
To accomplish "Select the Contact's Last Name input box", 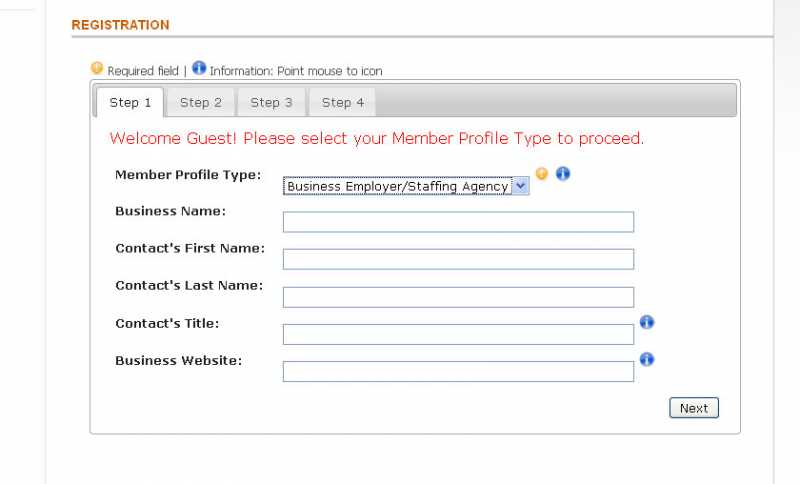I will [458, 297].
